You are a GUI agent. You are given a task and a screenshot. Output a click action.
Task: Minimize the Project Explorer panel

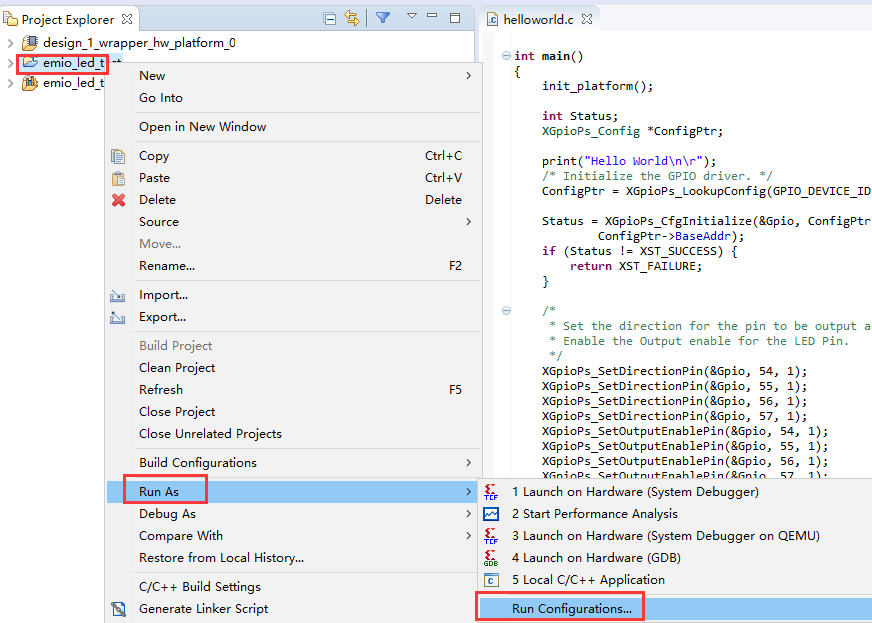click(x=432, y=16)
